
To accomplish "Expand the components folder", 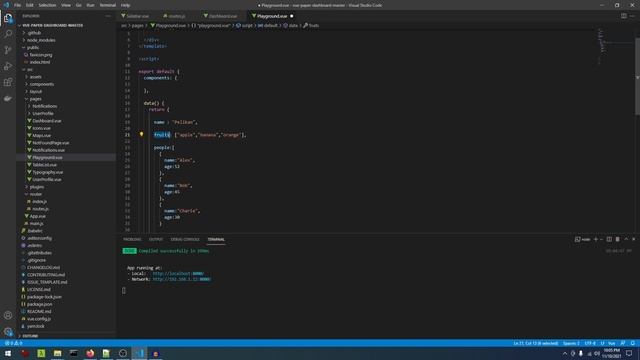I will 67,84.
